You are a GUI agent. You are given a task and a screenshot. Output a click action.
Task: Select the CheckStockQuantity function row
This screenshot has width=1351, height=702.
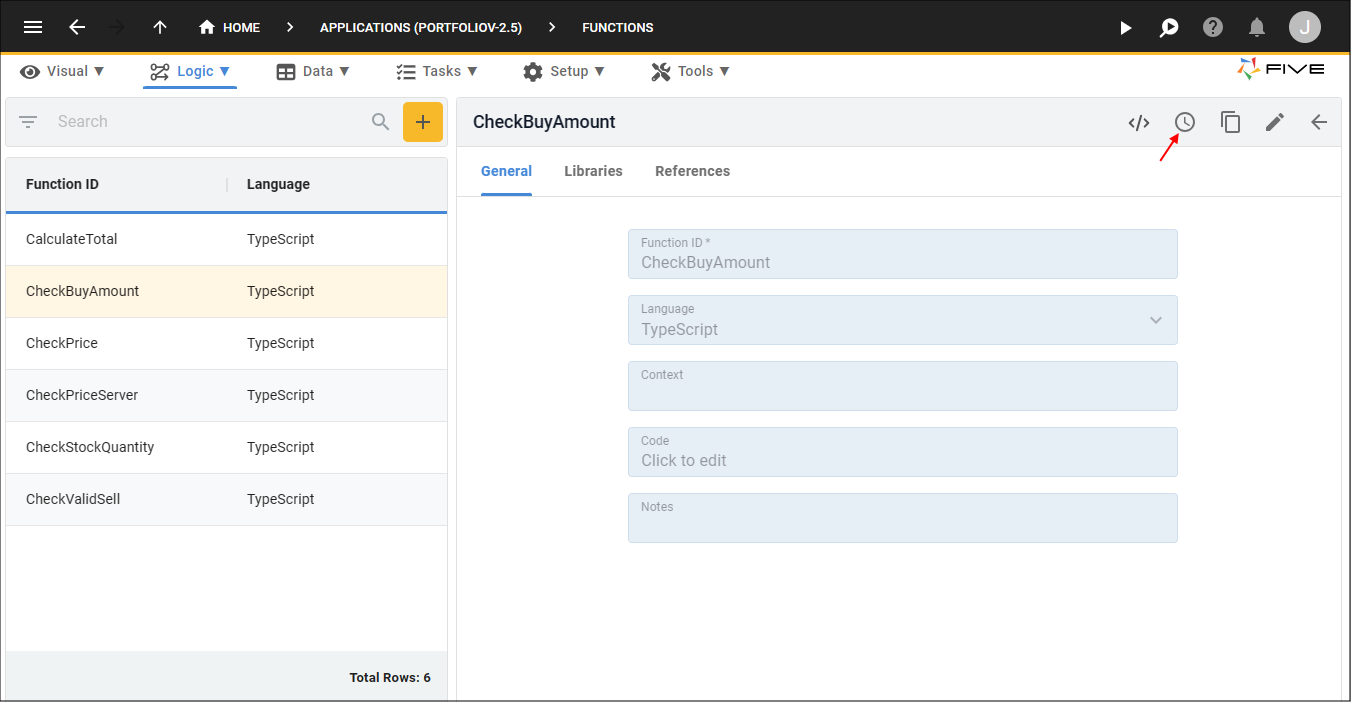click(226, 447)
